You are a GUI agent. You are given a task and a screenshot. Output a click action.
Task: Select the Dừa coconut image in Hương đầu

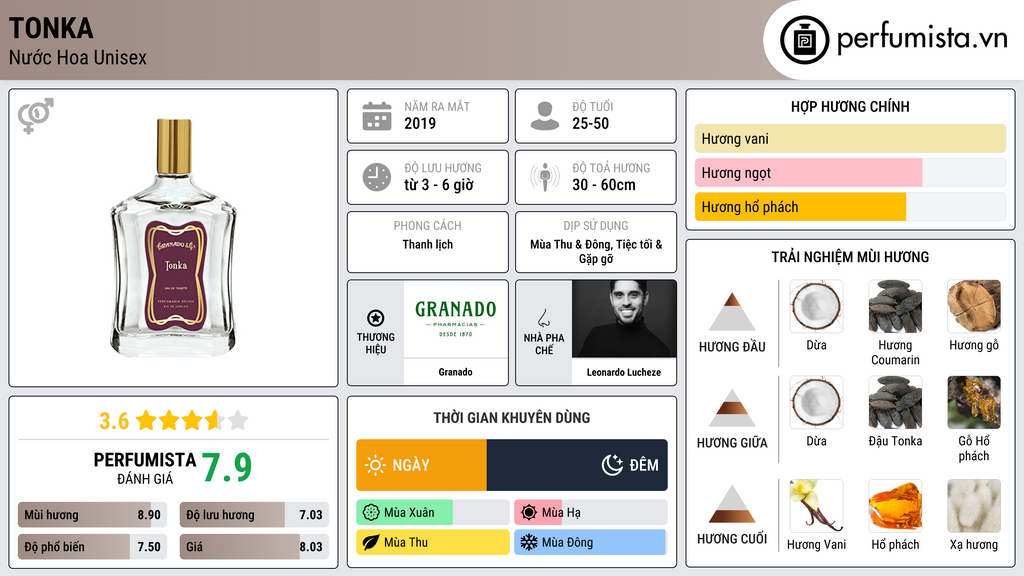[x=816, y=306]
